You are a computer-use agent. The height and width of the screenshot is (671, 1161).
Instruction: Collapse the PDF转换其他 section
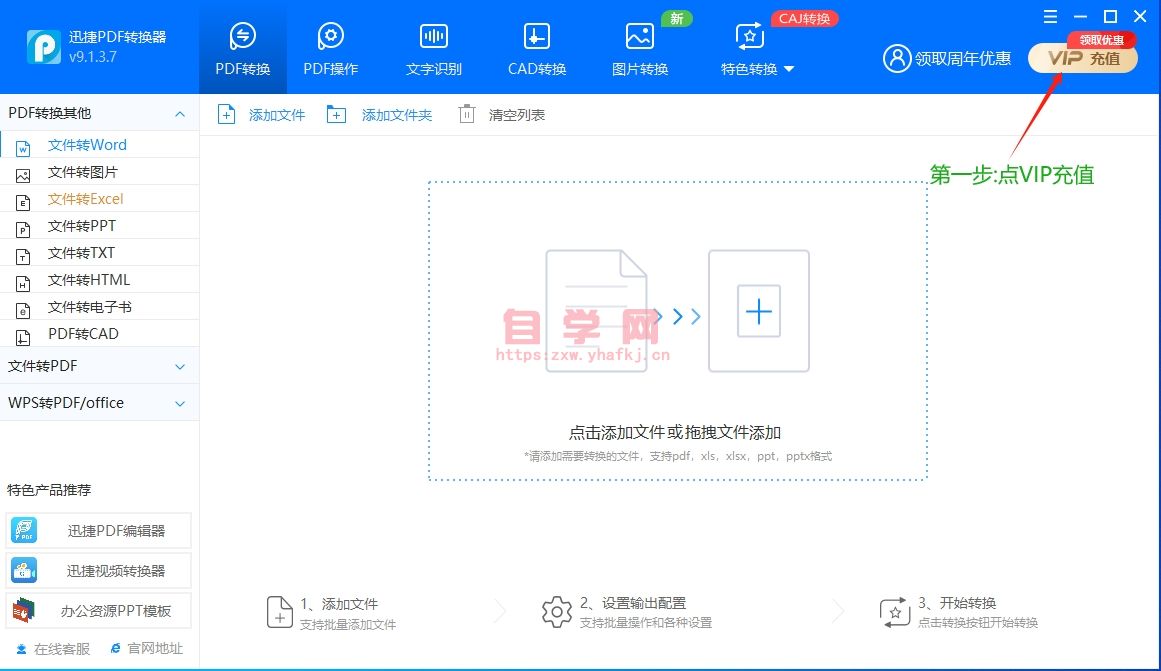[x=180, y=114]
